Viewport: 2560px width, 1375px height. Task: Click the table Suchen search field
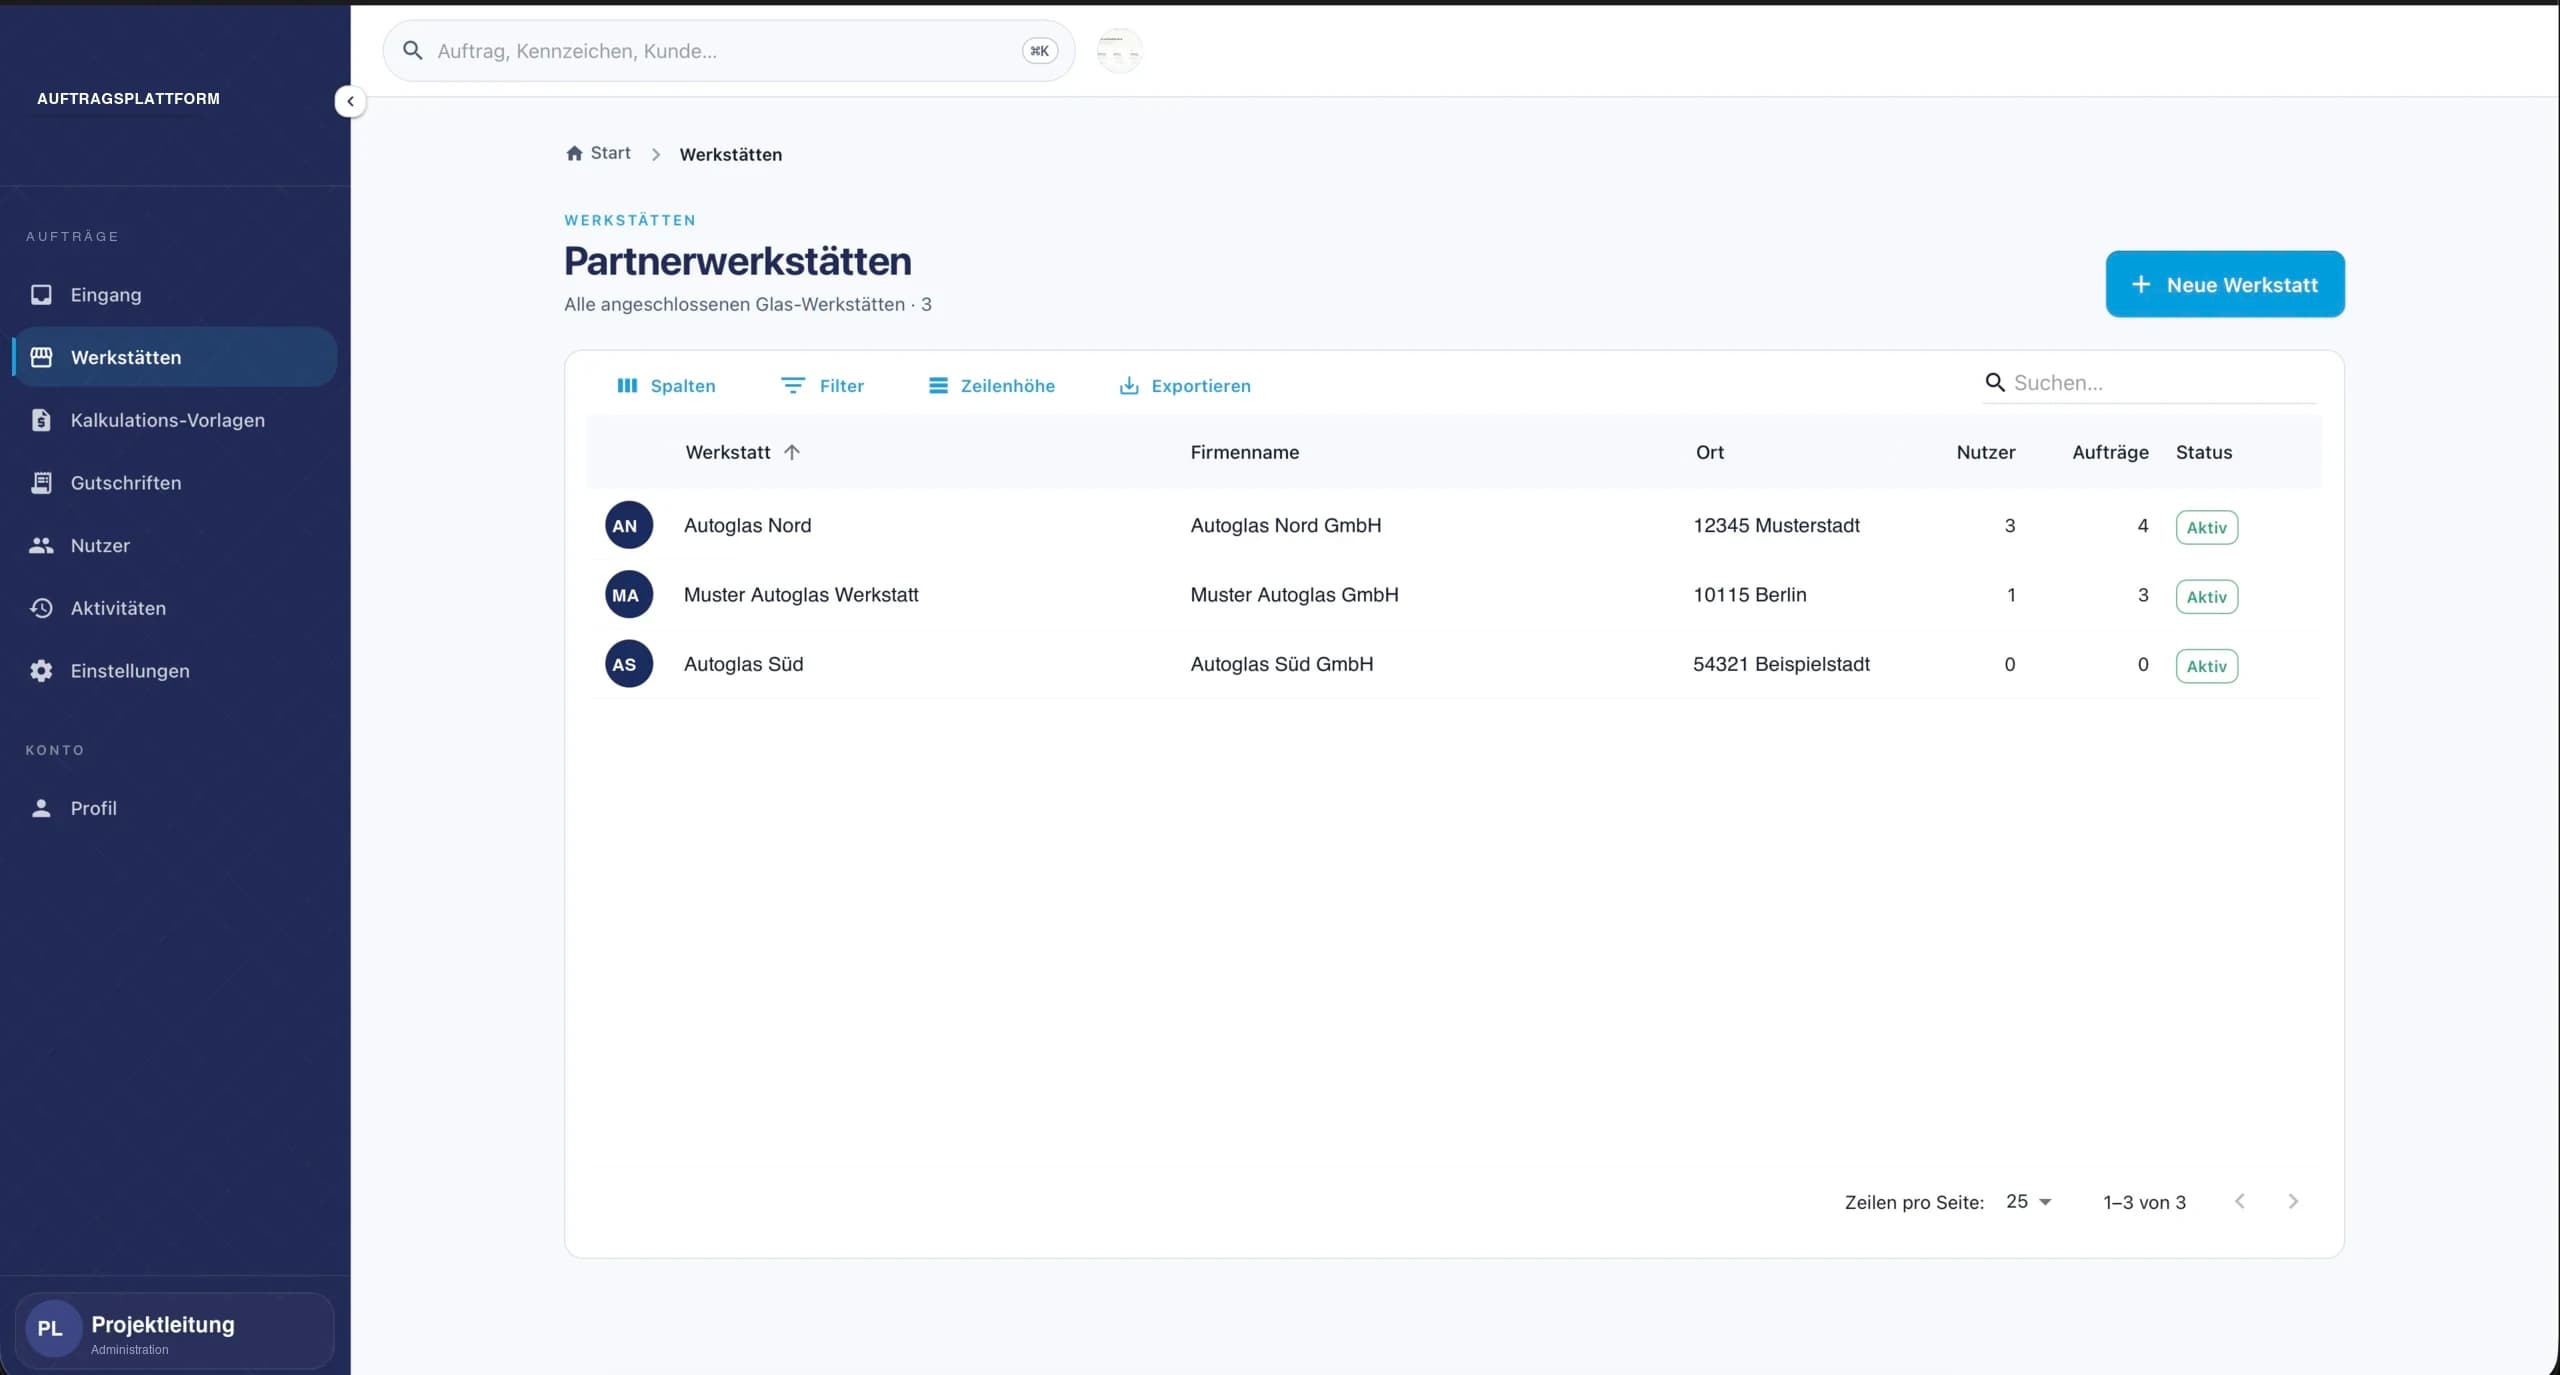2150,382
